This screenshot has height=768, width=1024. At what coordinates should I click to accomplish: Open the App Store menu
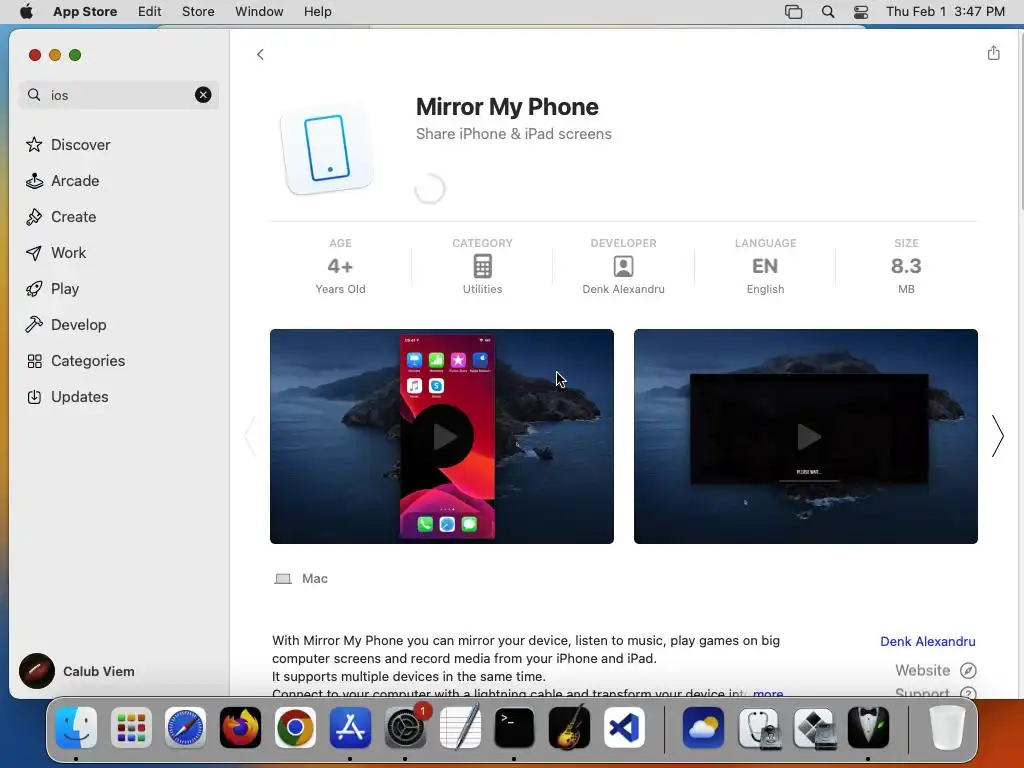[x=85, y=11]
